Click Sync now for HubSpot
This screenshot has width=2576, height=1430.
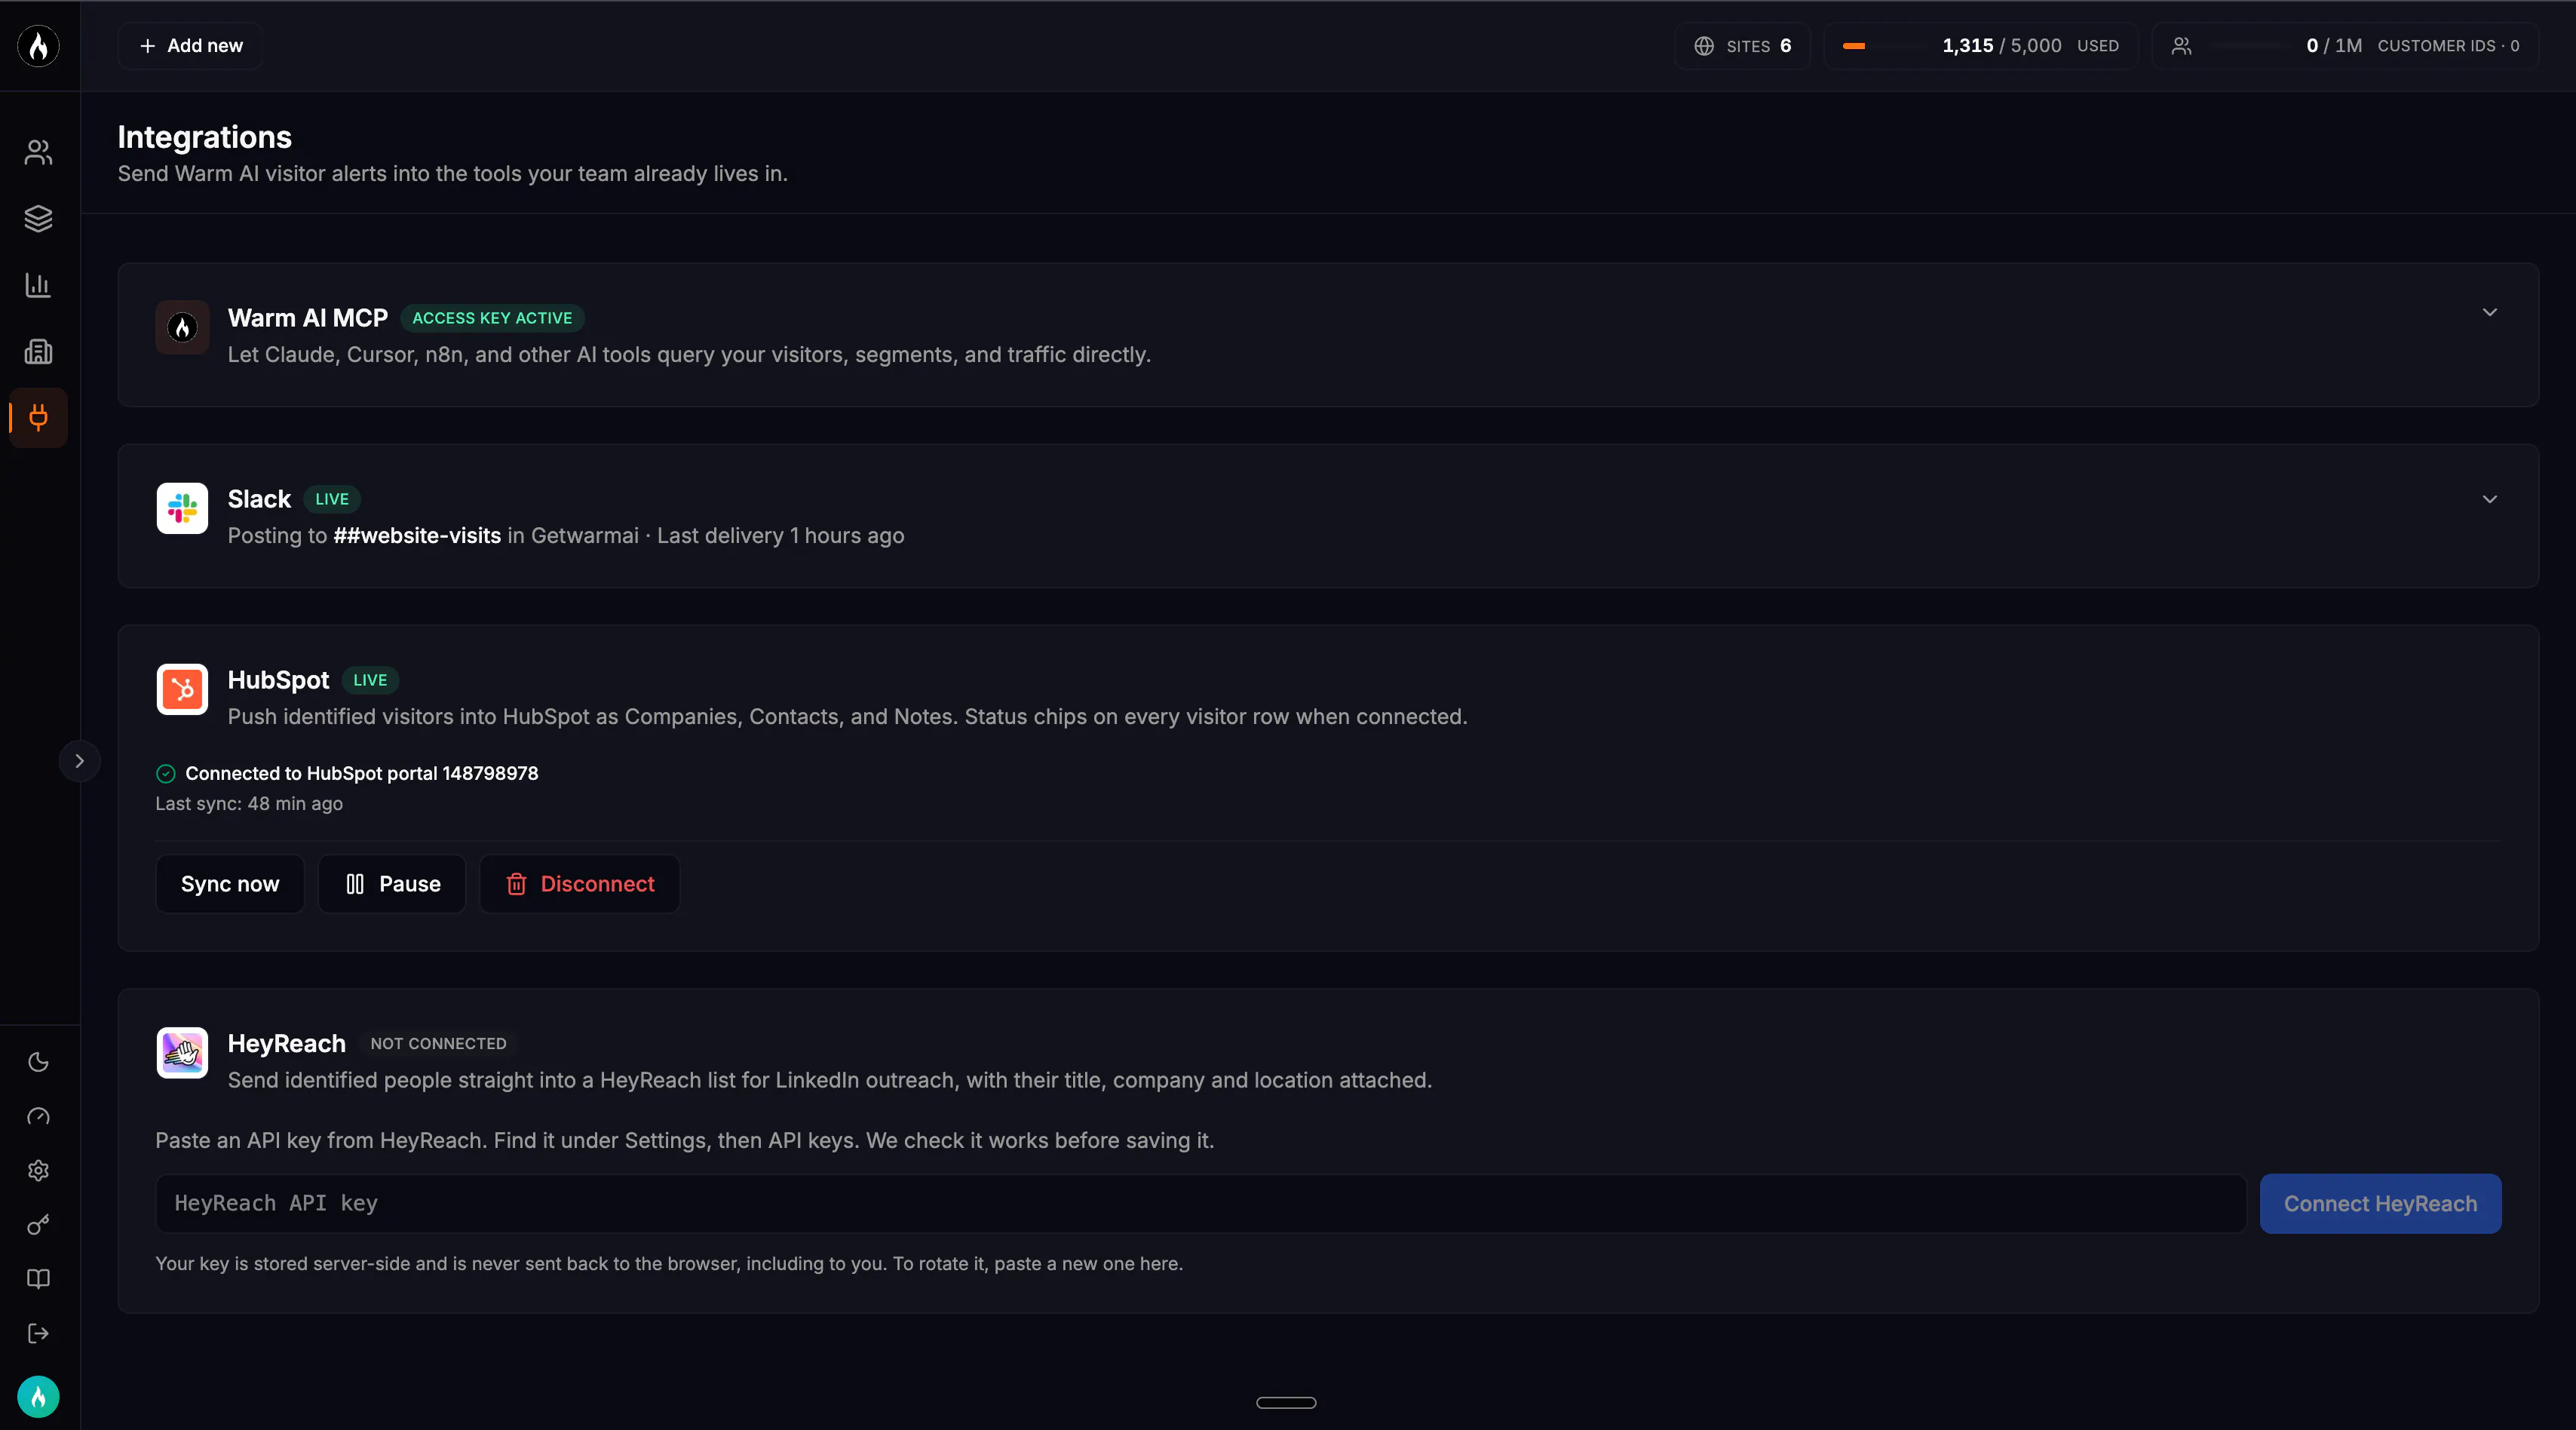pos(230,884)
